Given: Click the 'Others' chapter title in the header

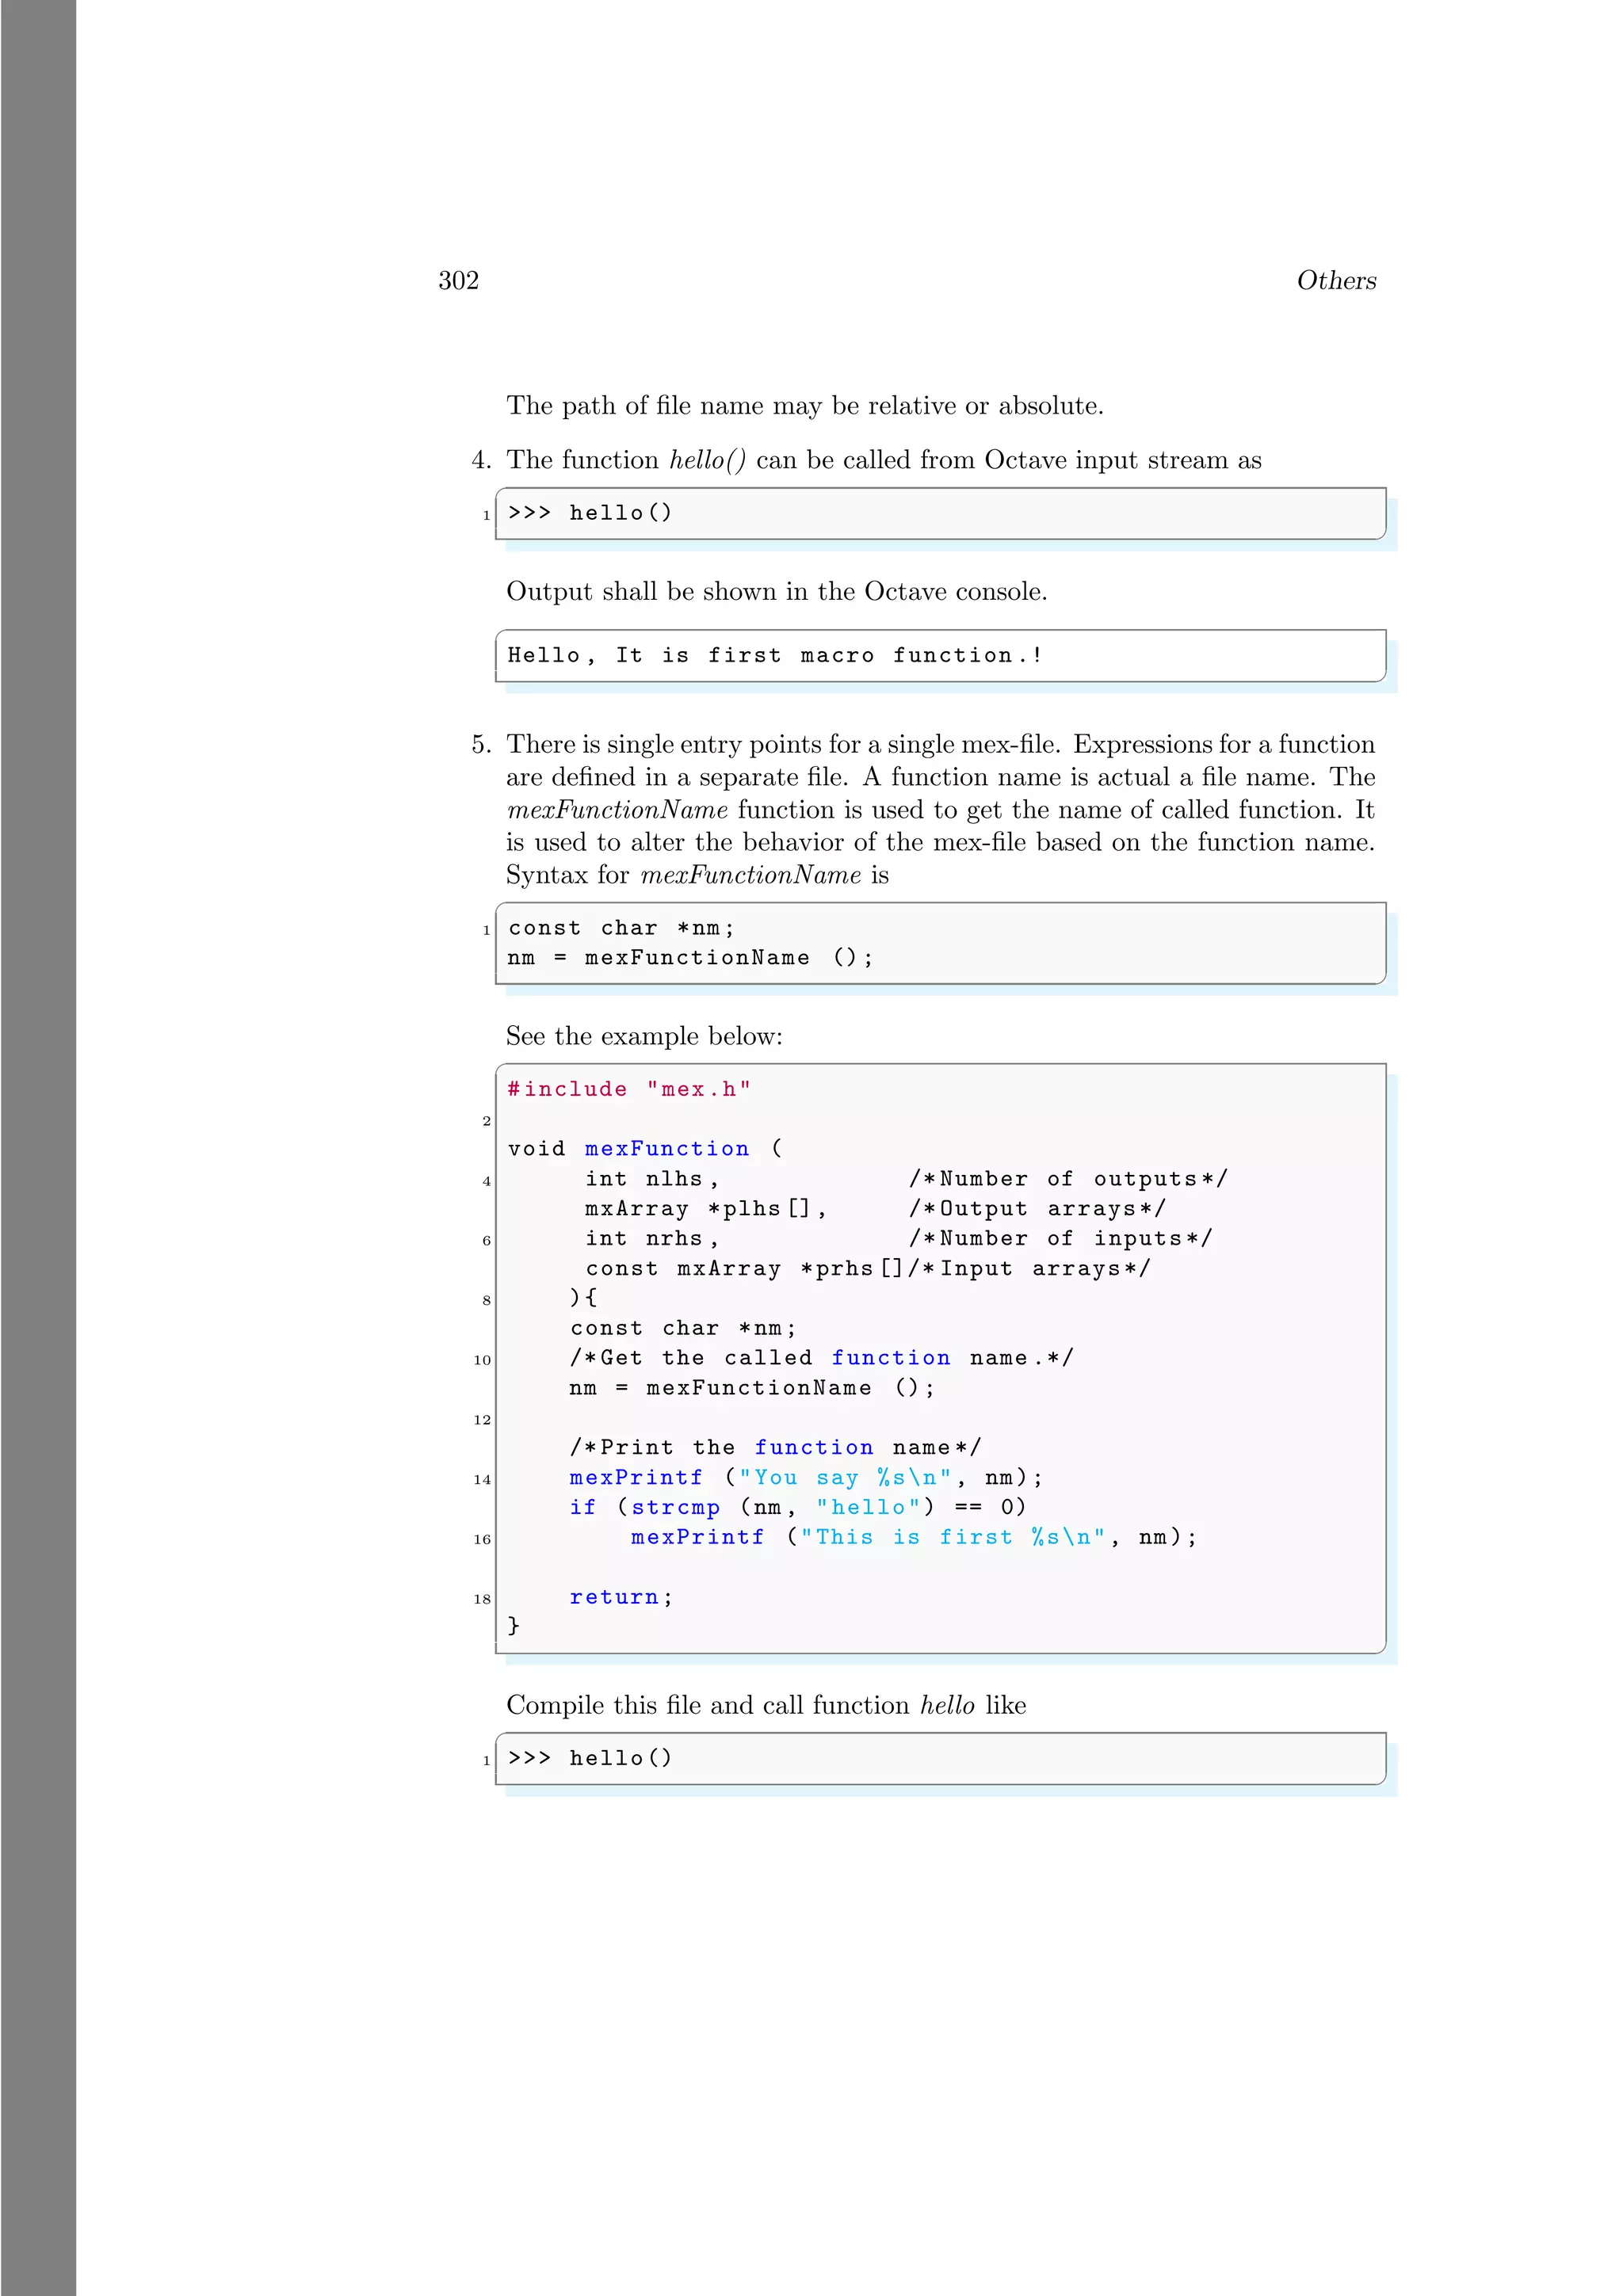Looking at the screenshot, I should point(1336,280).
